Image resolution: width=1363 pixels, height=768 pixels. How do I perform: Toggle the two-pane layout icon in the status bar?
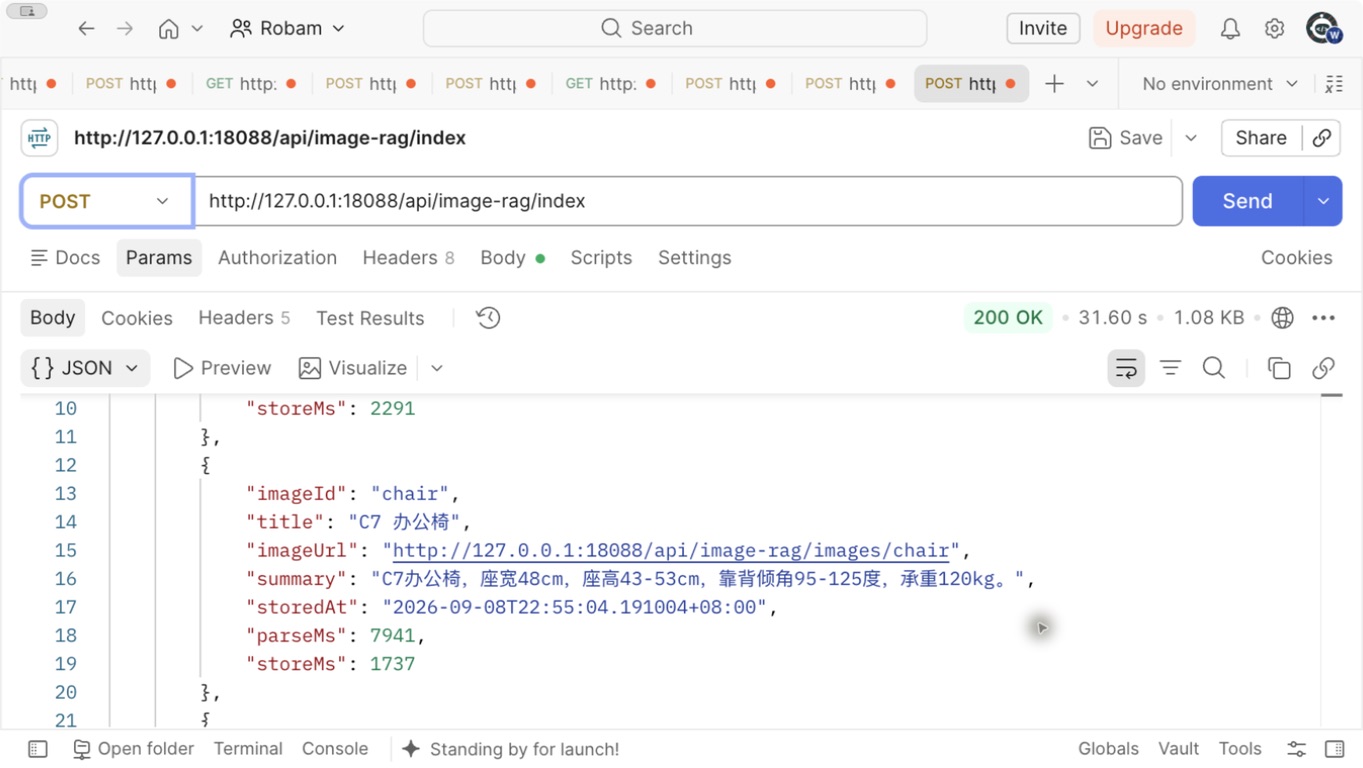[1334, 749]
